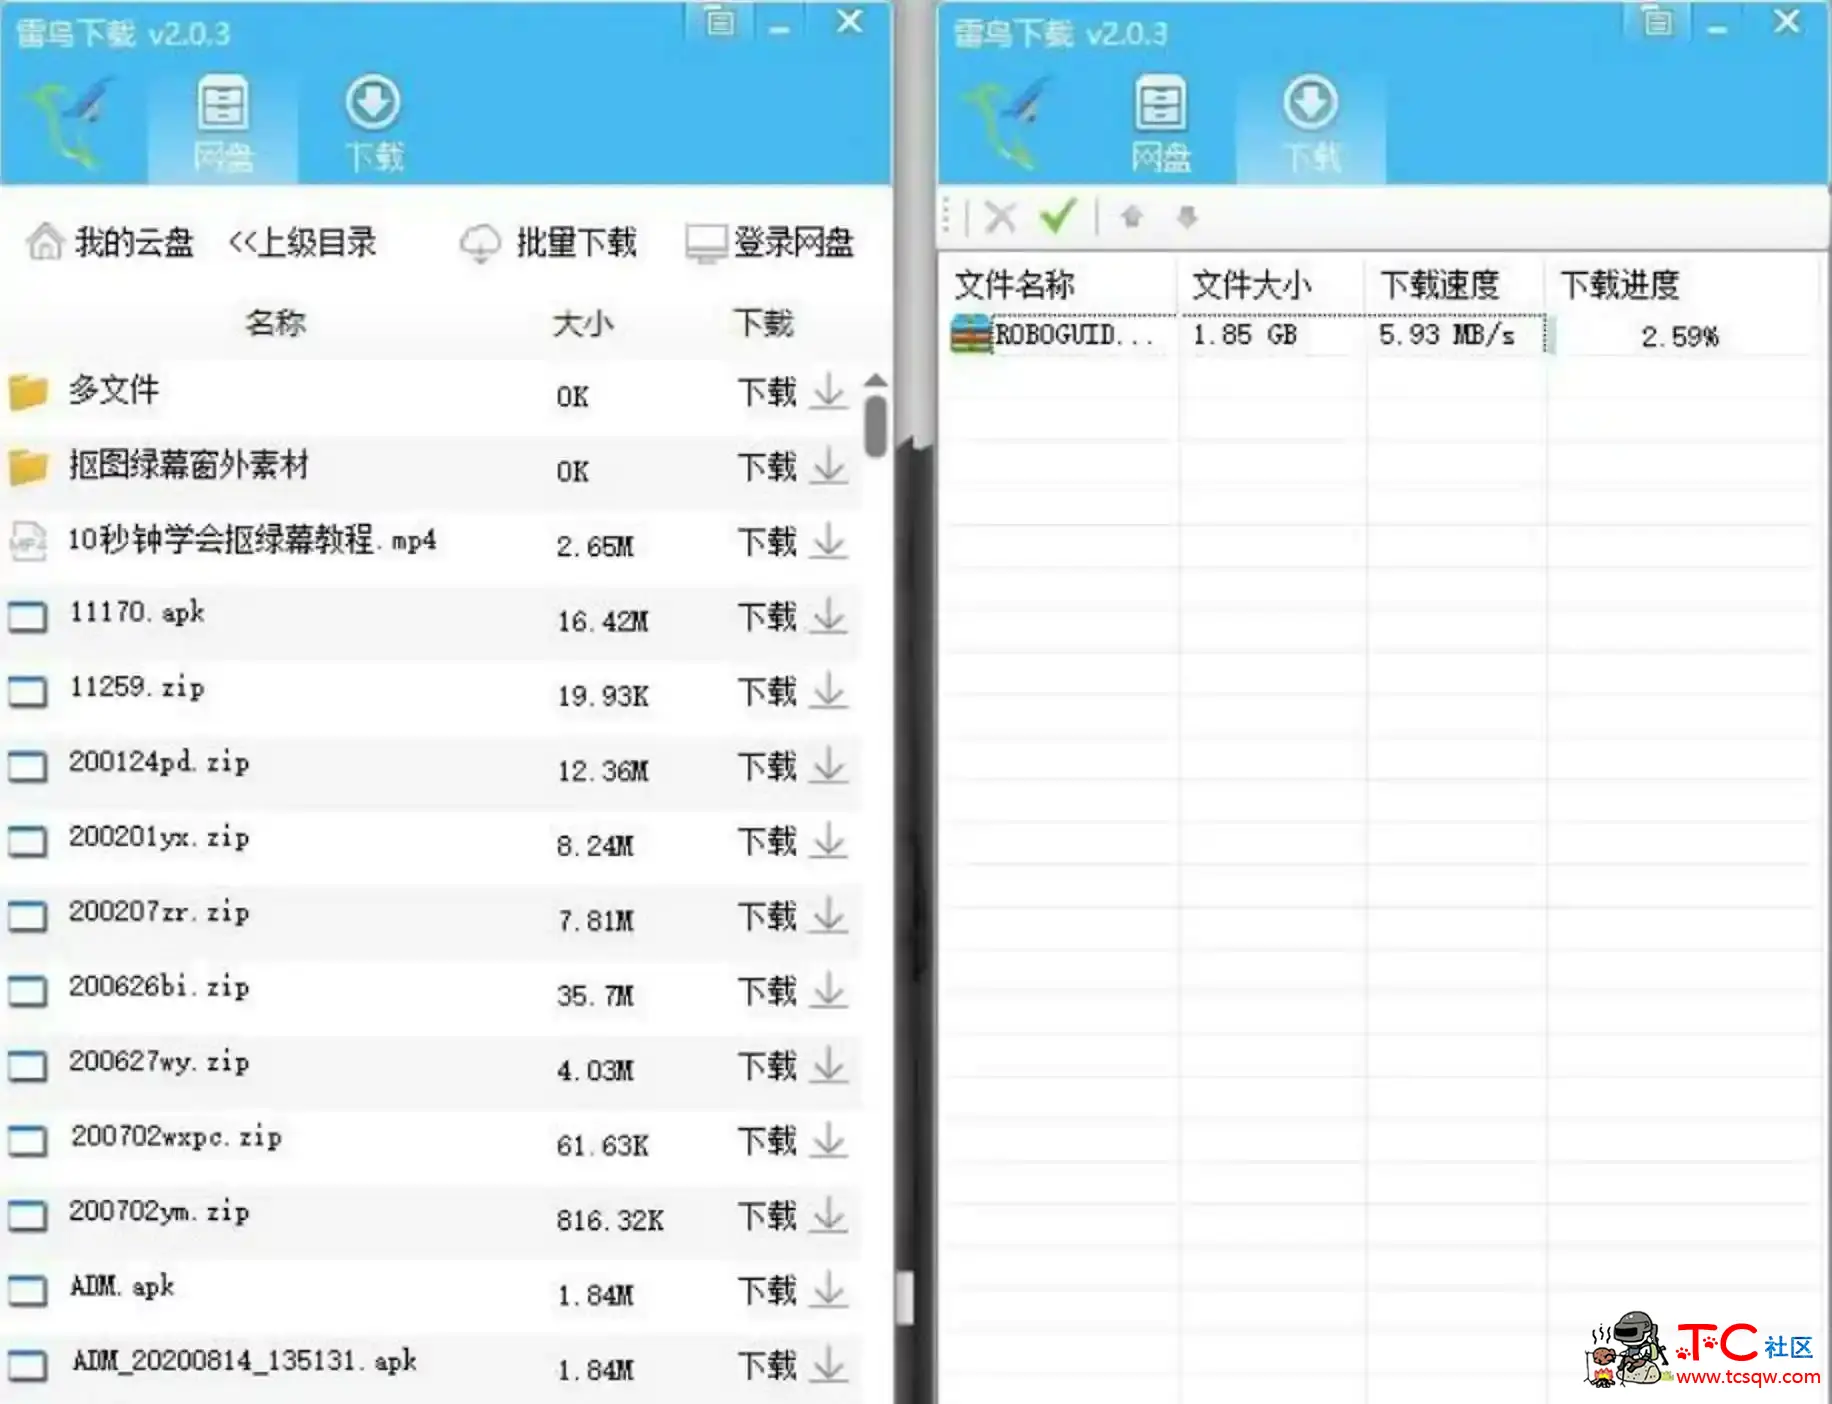Image resolution: width=1832 pixels, height=1404 pixels.
Task: Select the 200201yx.zip file name
Action: [158, 837]
